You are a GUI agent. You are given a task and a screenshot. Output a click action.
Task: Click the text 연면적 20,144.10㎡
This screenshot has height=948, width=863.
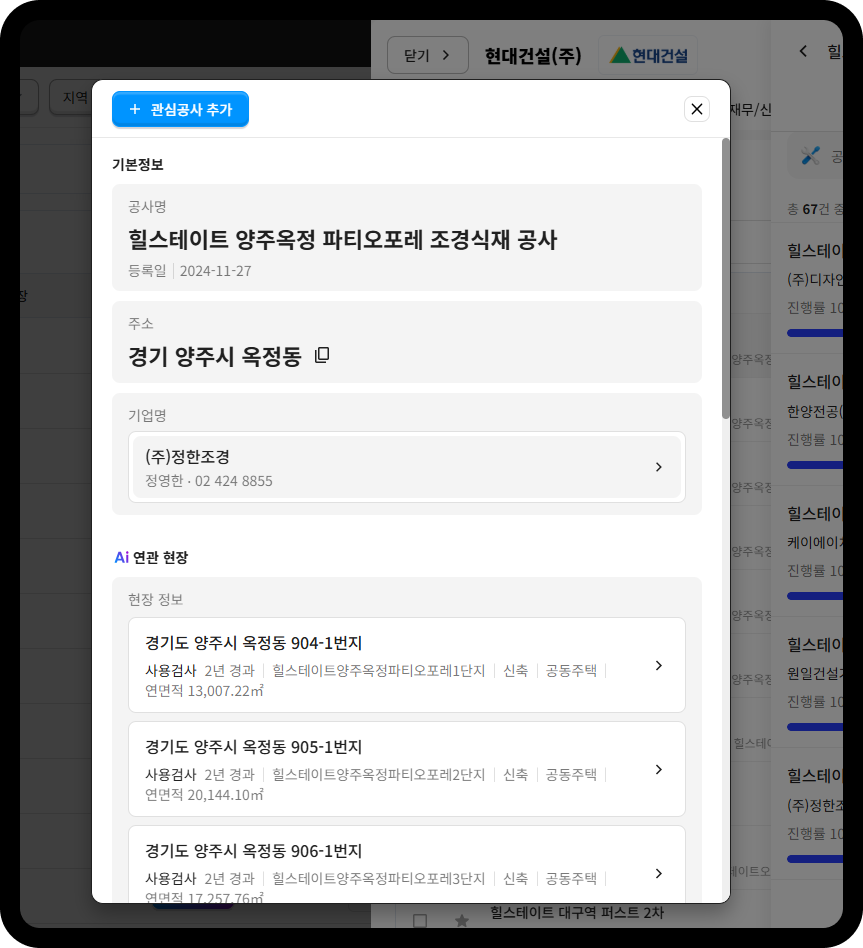click(x=204, y=794)
